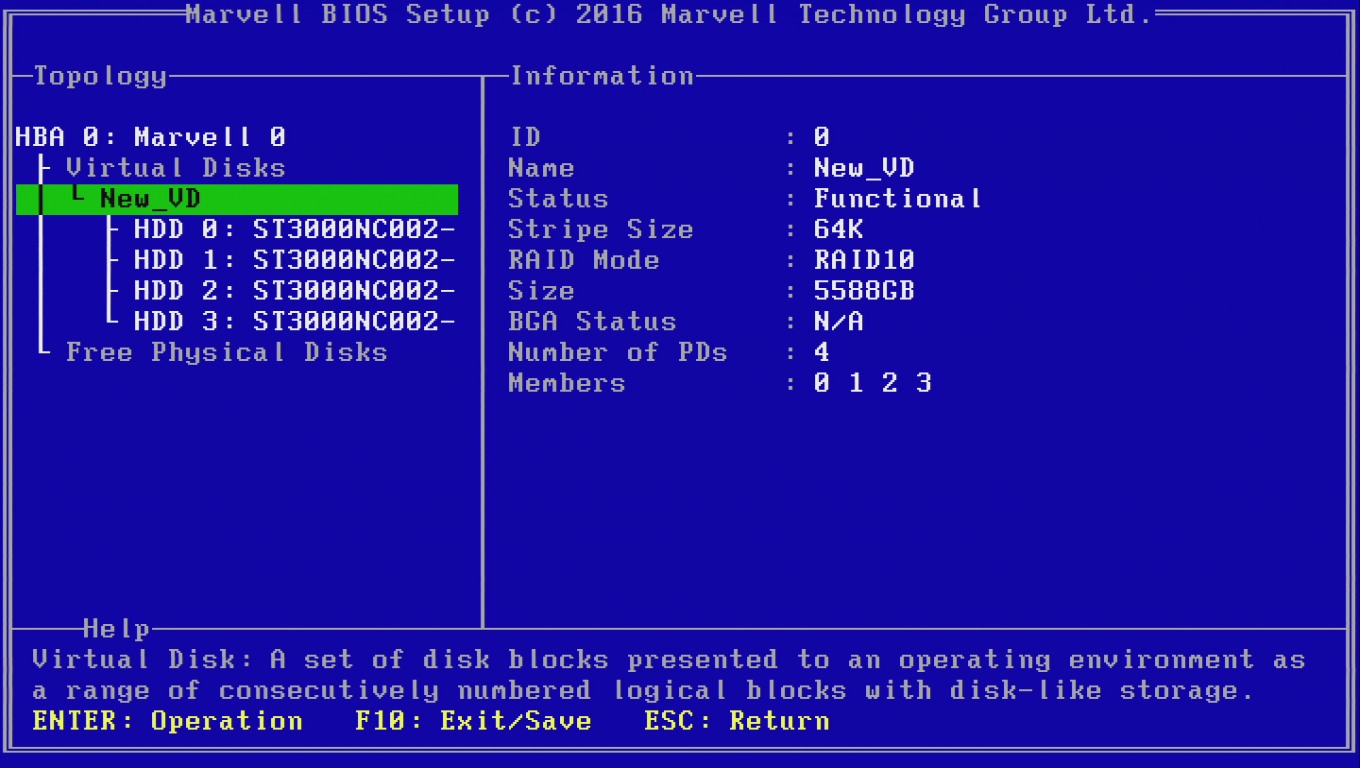The image size is (1360, 768).
Task: Click the Marvell BIOS Setup title text
Action: pos(669,15)
